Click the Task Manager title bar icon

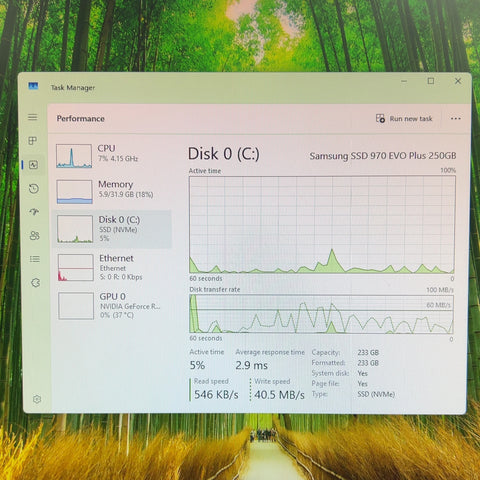(33, 86)
